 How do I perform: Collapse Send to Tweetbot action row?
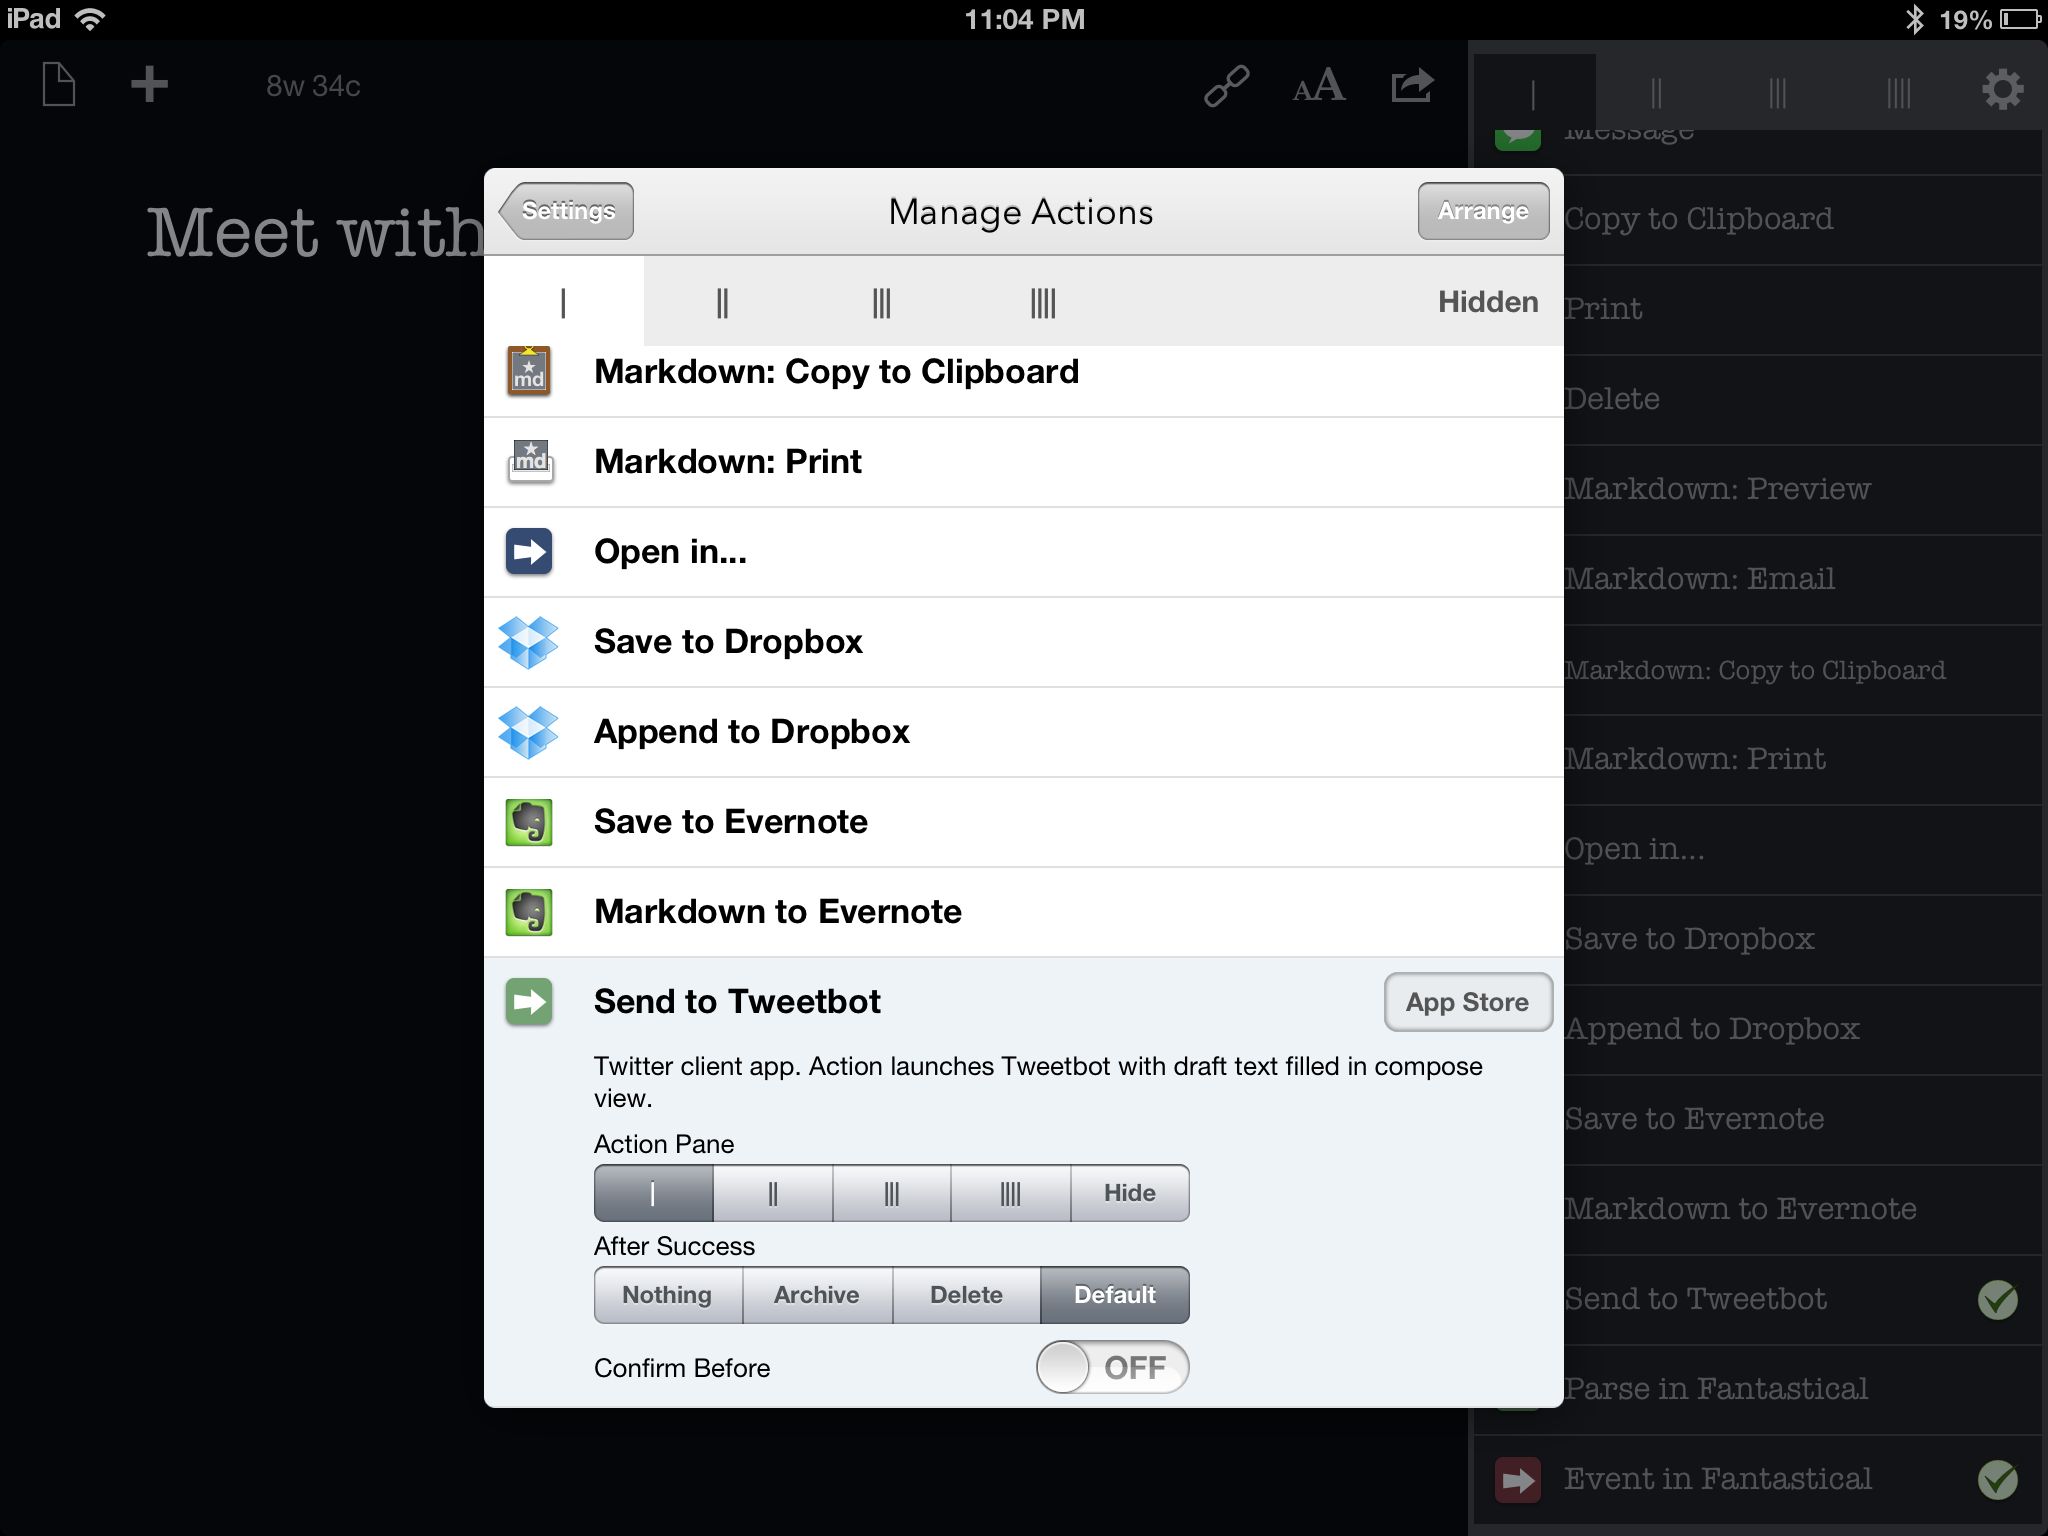click(x=737, y=1002)
